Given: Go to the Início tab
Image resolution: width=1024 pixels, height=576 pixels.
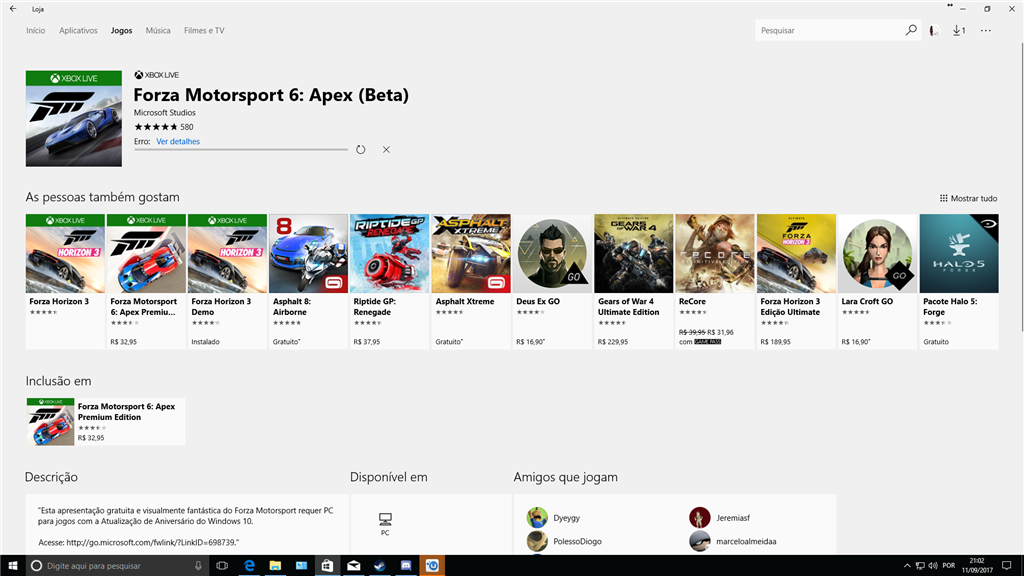Looking at the screenshot, I should pos(35,31).
